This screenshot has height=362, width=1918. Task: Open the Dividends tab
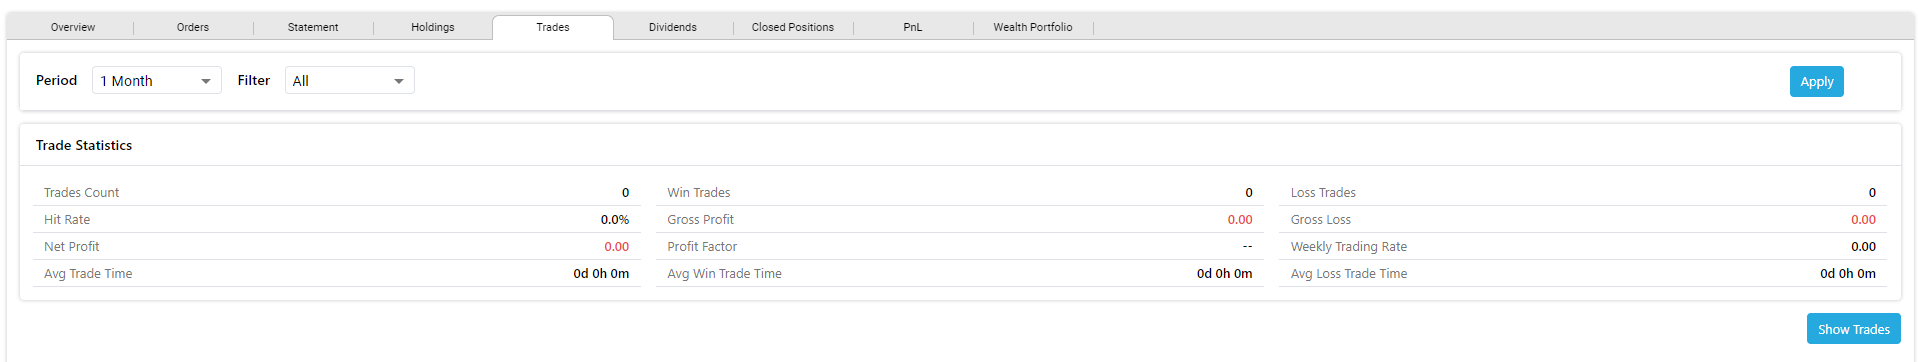click(673, 27)
